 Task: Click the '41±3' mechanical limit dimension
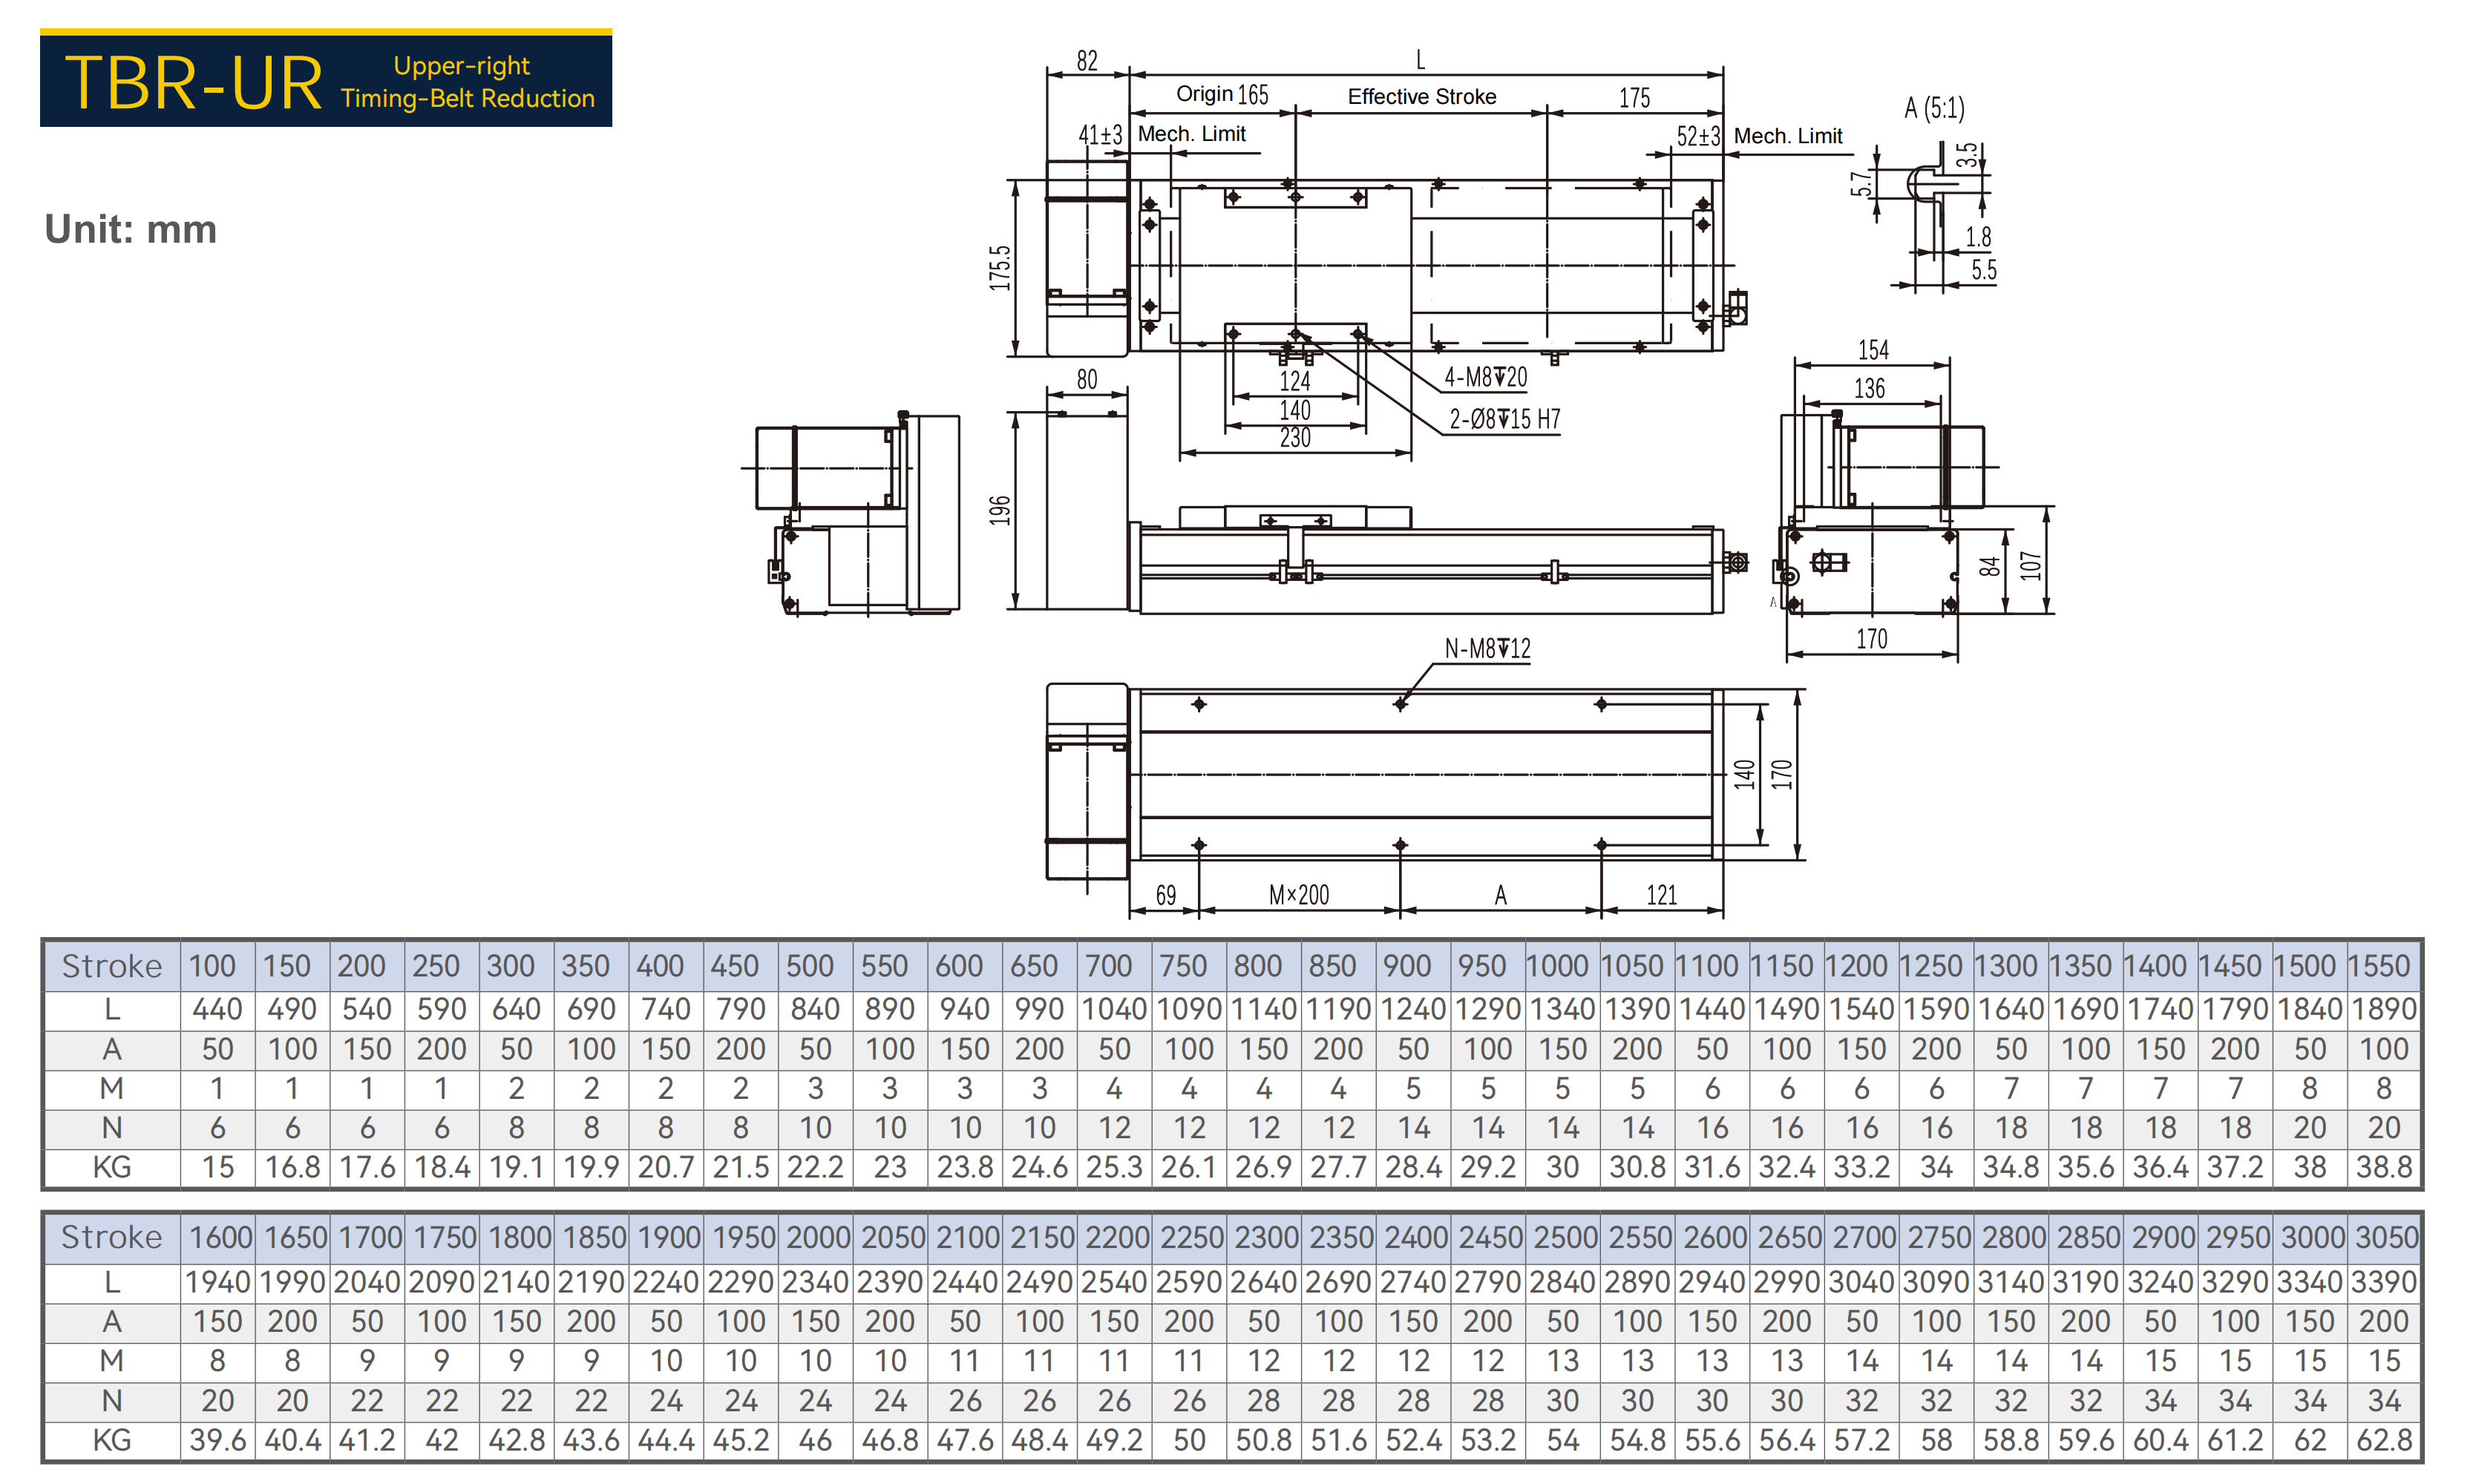tap(1100, 135)
